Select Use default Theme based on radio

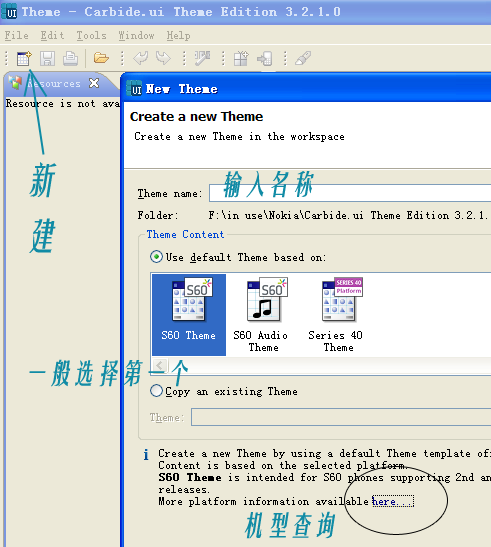click(x=156, y=257)
